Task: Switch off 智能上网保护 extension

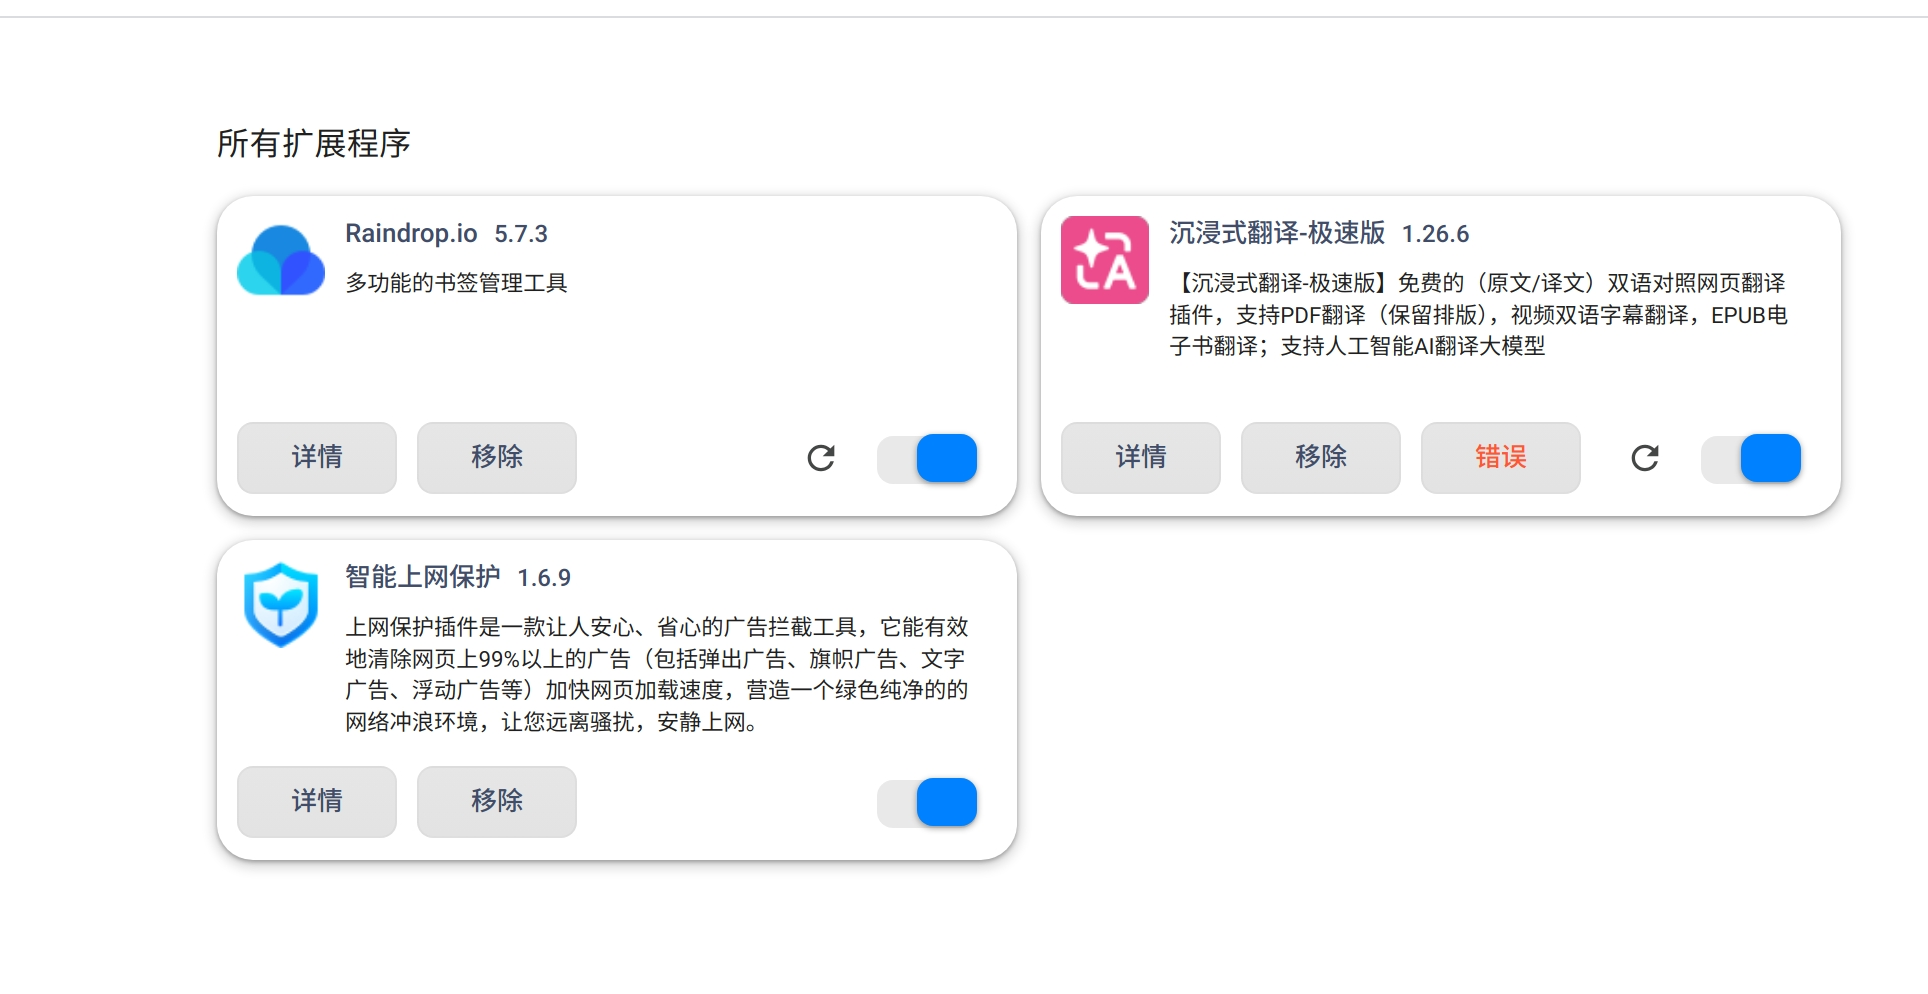Action: point(927,802)
